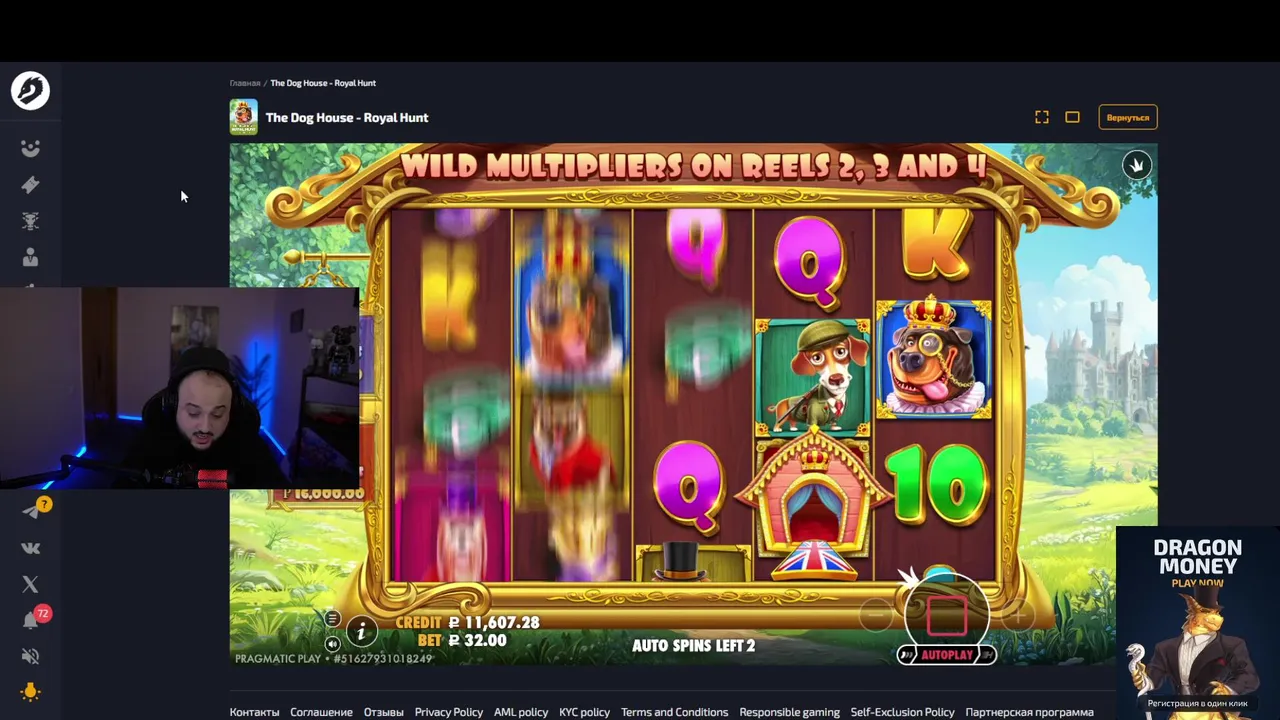Stop auto spins with red square button
Image resolution: width=1280 pixels, height=720 pixels.
tap(946, 615)
